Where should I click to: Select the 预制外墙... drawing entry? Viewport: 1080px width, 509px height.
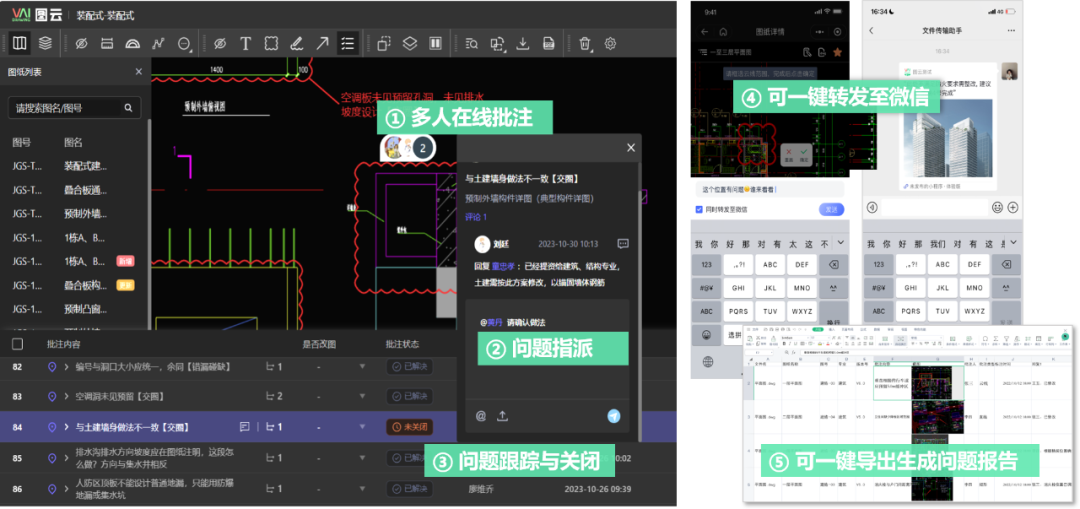(x=85, y=214)
